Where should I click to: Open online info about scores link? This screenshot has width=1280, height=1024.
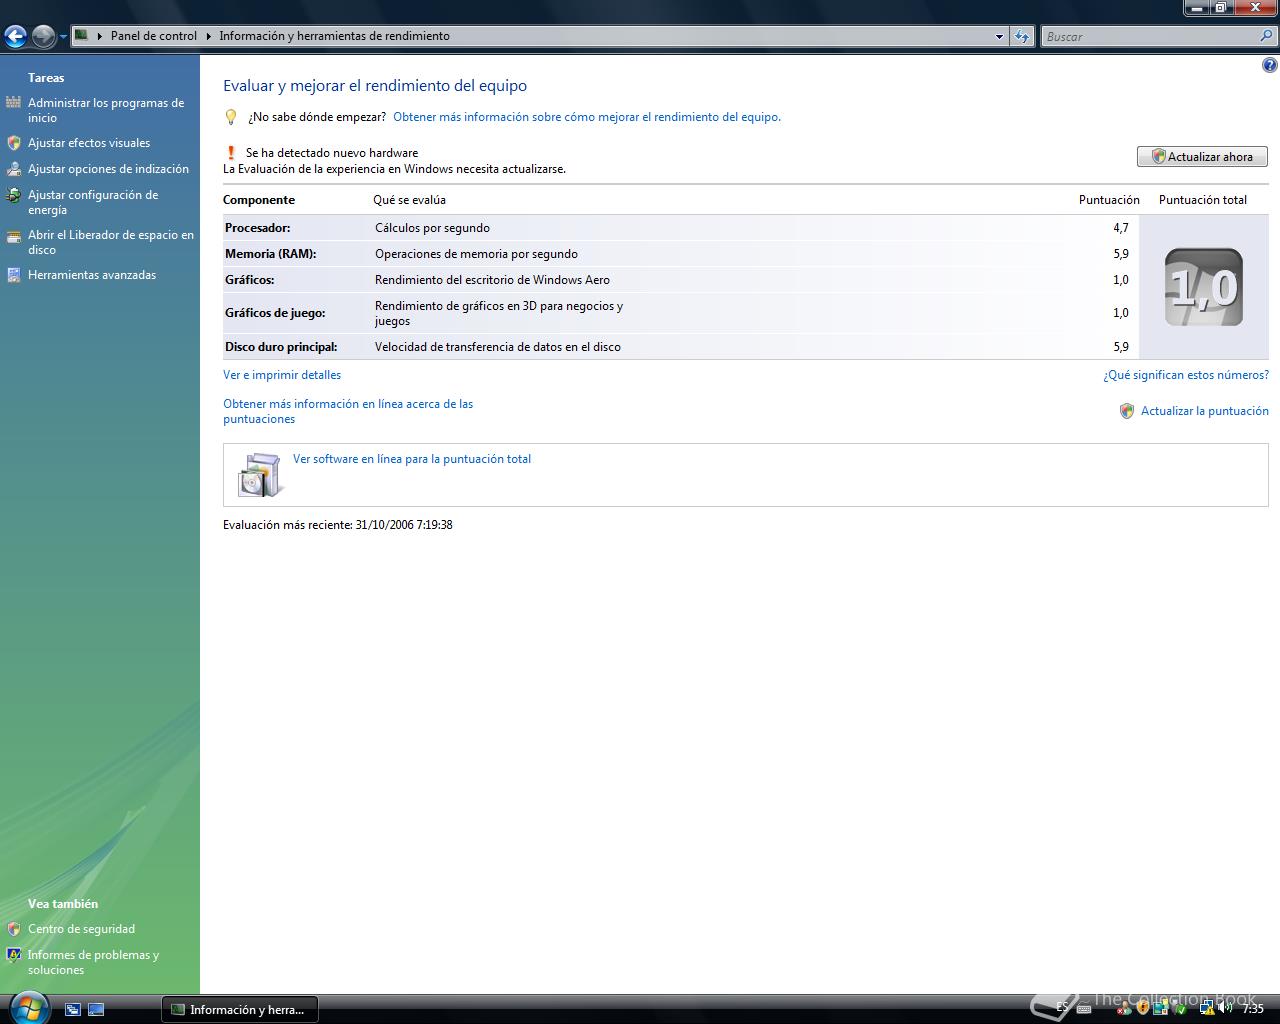pyautogui.click(x=348, y=411)
